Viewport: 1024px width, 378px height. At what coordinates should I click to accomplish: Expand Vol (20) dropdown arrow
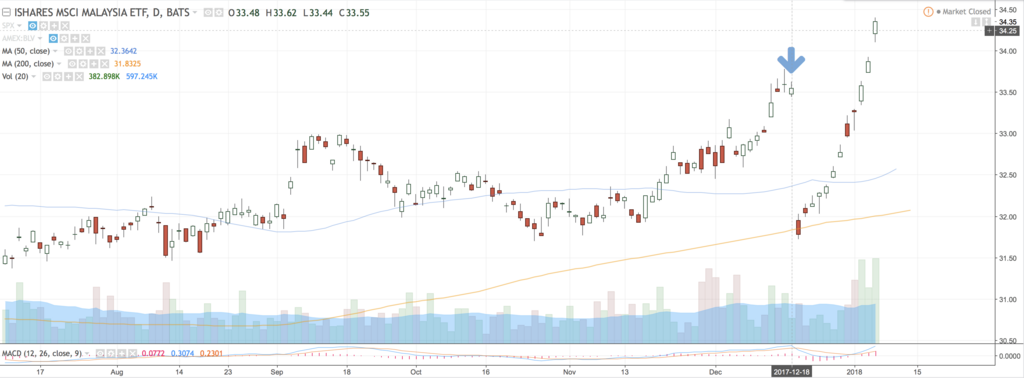33,76
